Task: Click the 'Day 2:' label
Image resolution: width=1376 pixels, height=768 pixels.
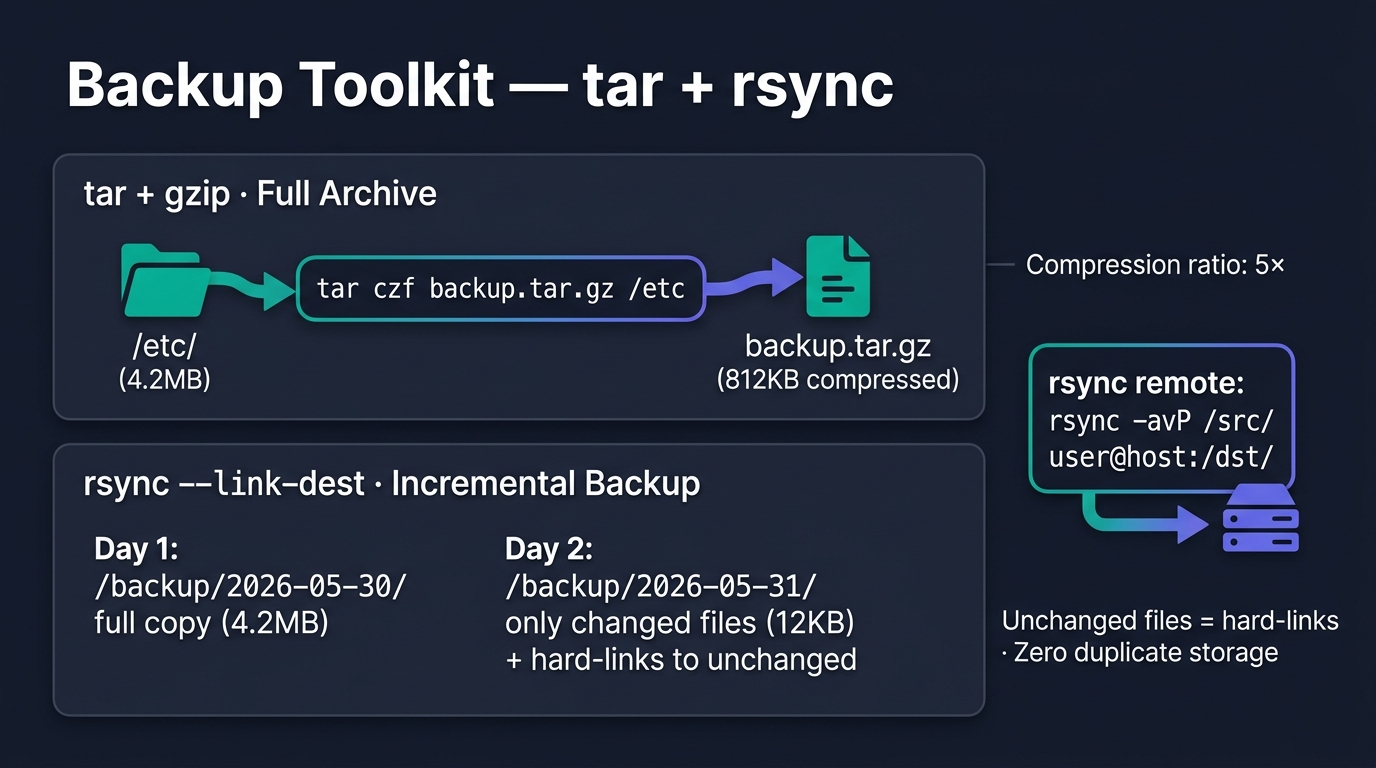Action: (549, 549)
